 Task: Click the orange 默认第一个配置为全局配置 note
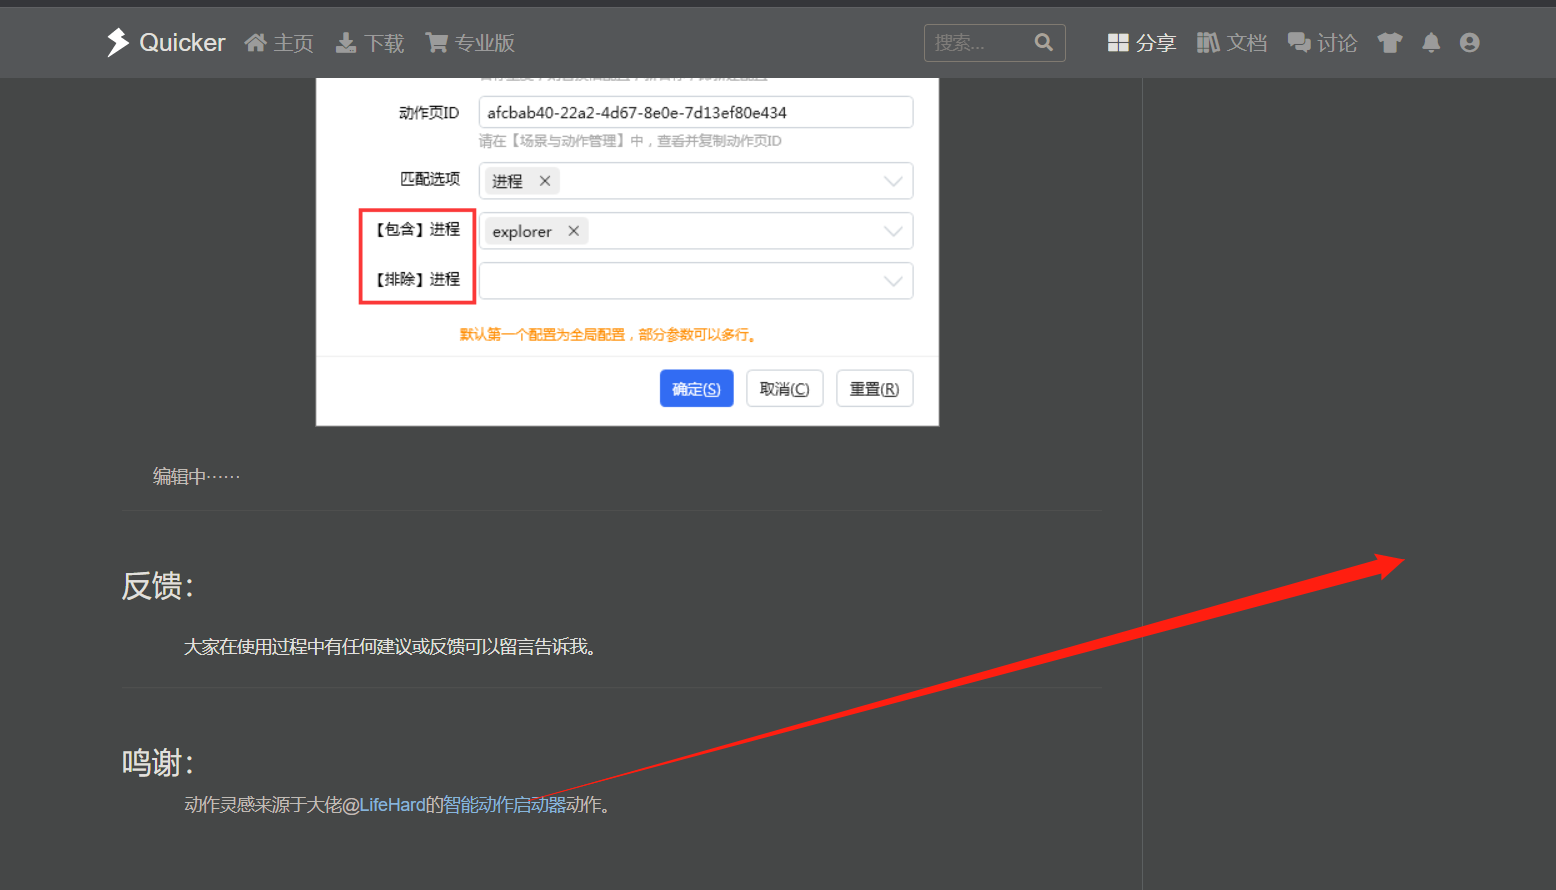(608, 334)
